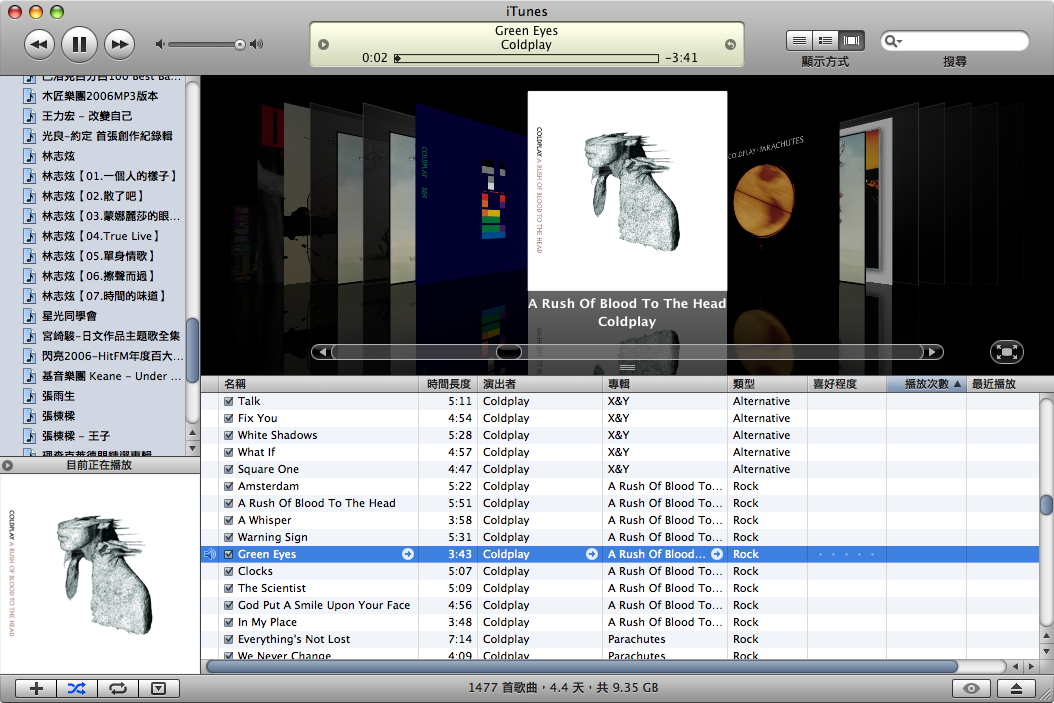Open the 林志炫【04.True Live】 playlist

coord(100,236)
